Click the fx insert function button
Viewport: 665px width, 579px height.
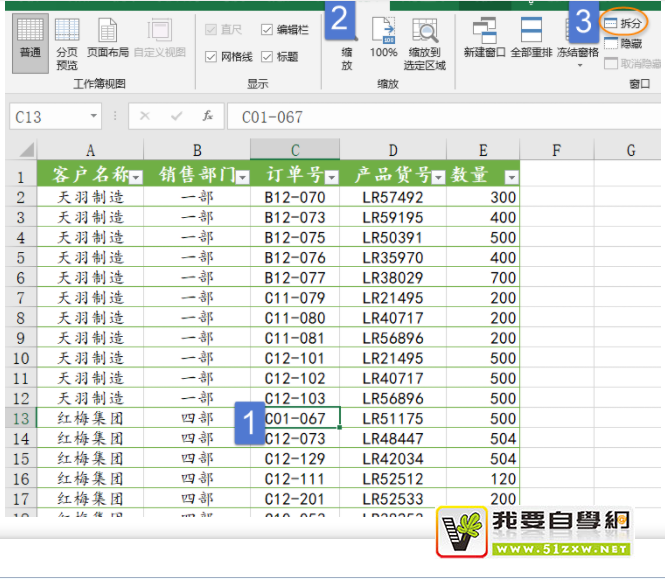click(x=208, y=116)
